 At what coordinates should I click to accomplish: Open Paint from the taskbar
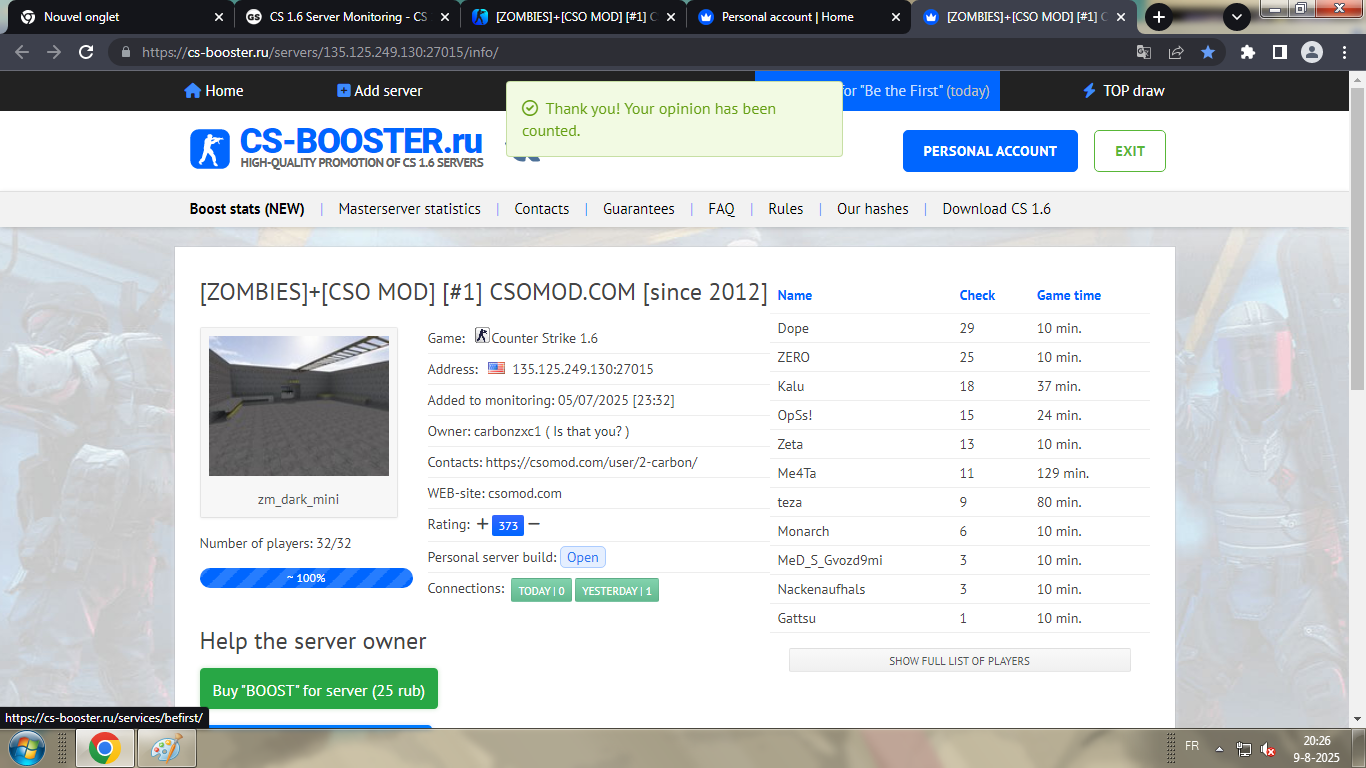click(166, 747)
